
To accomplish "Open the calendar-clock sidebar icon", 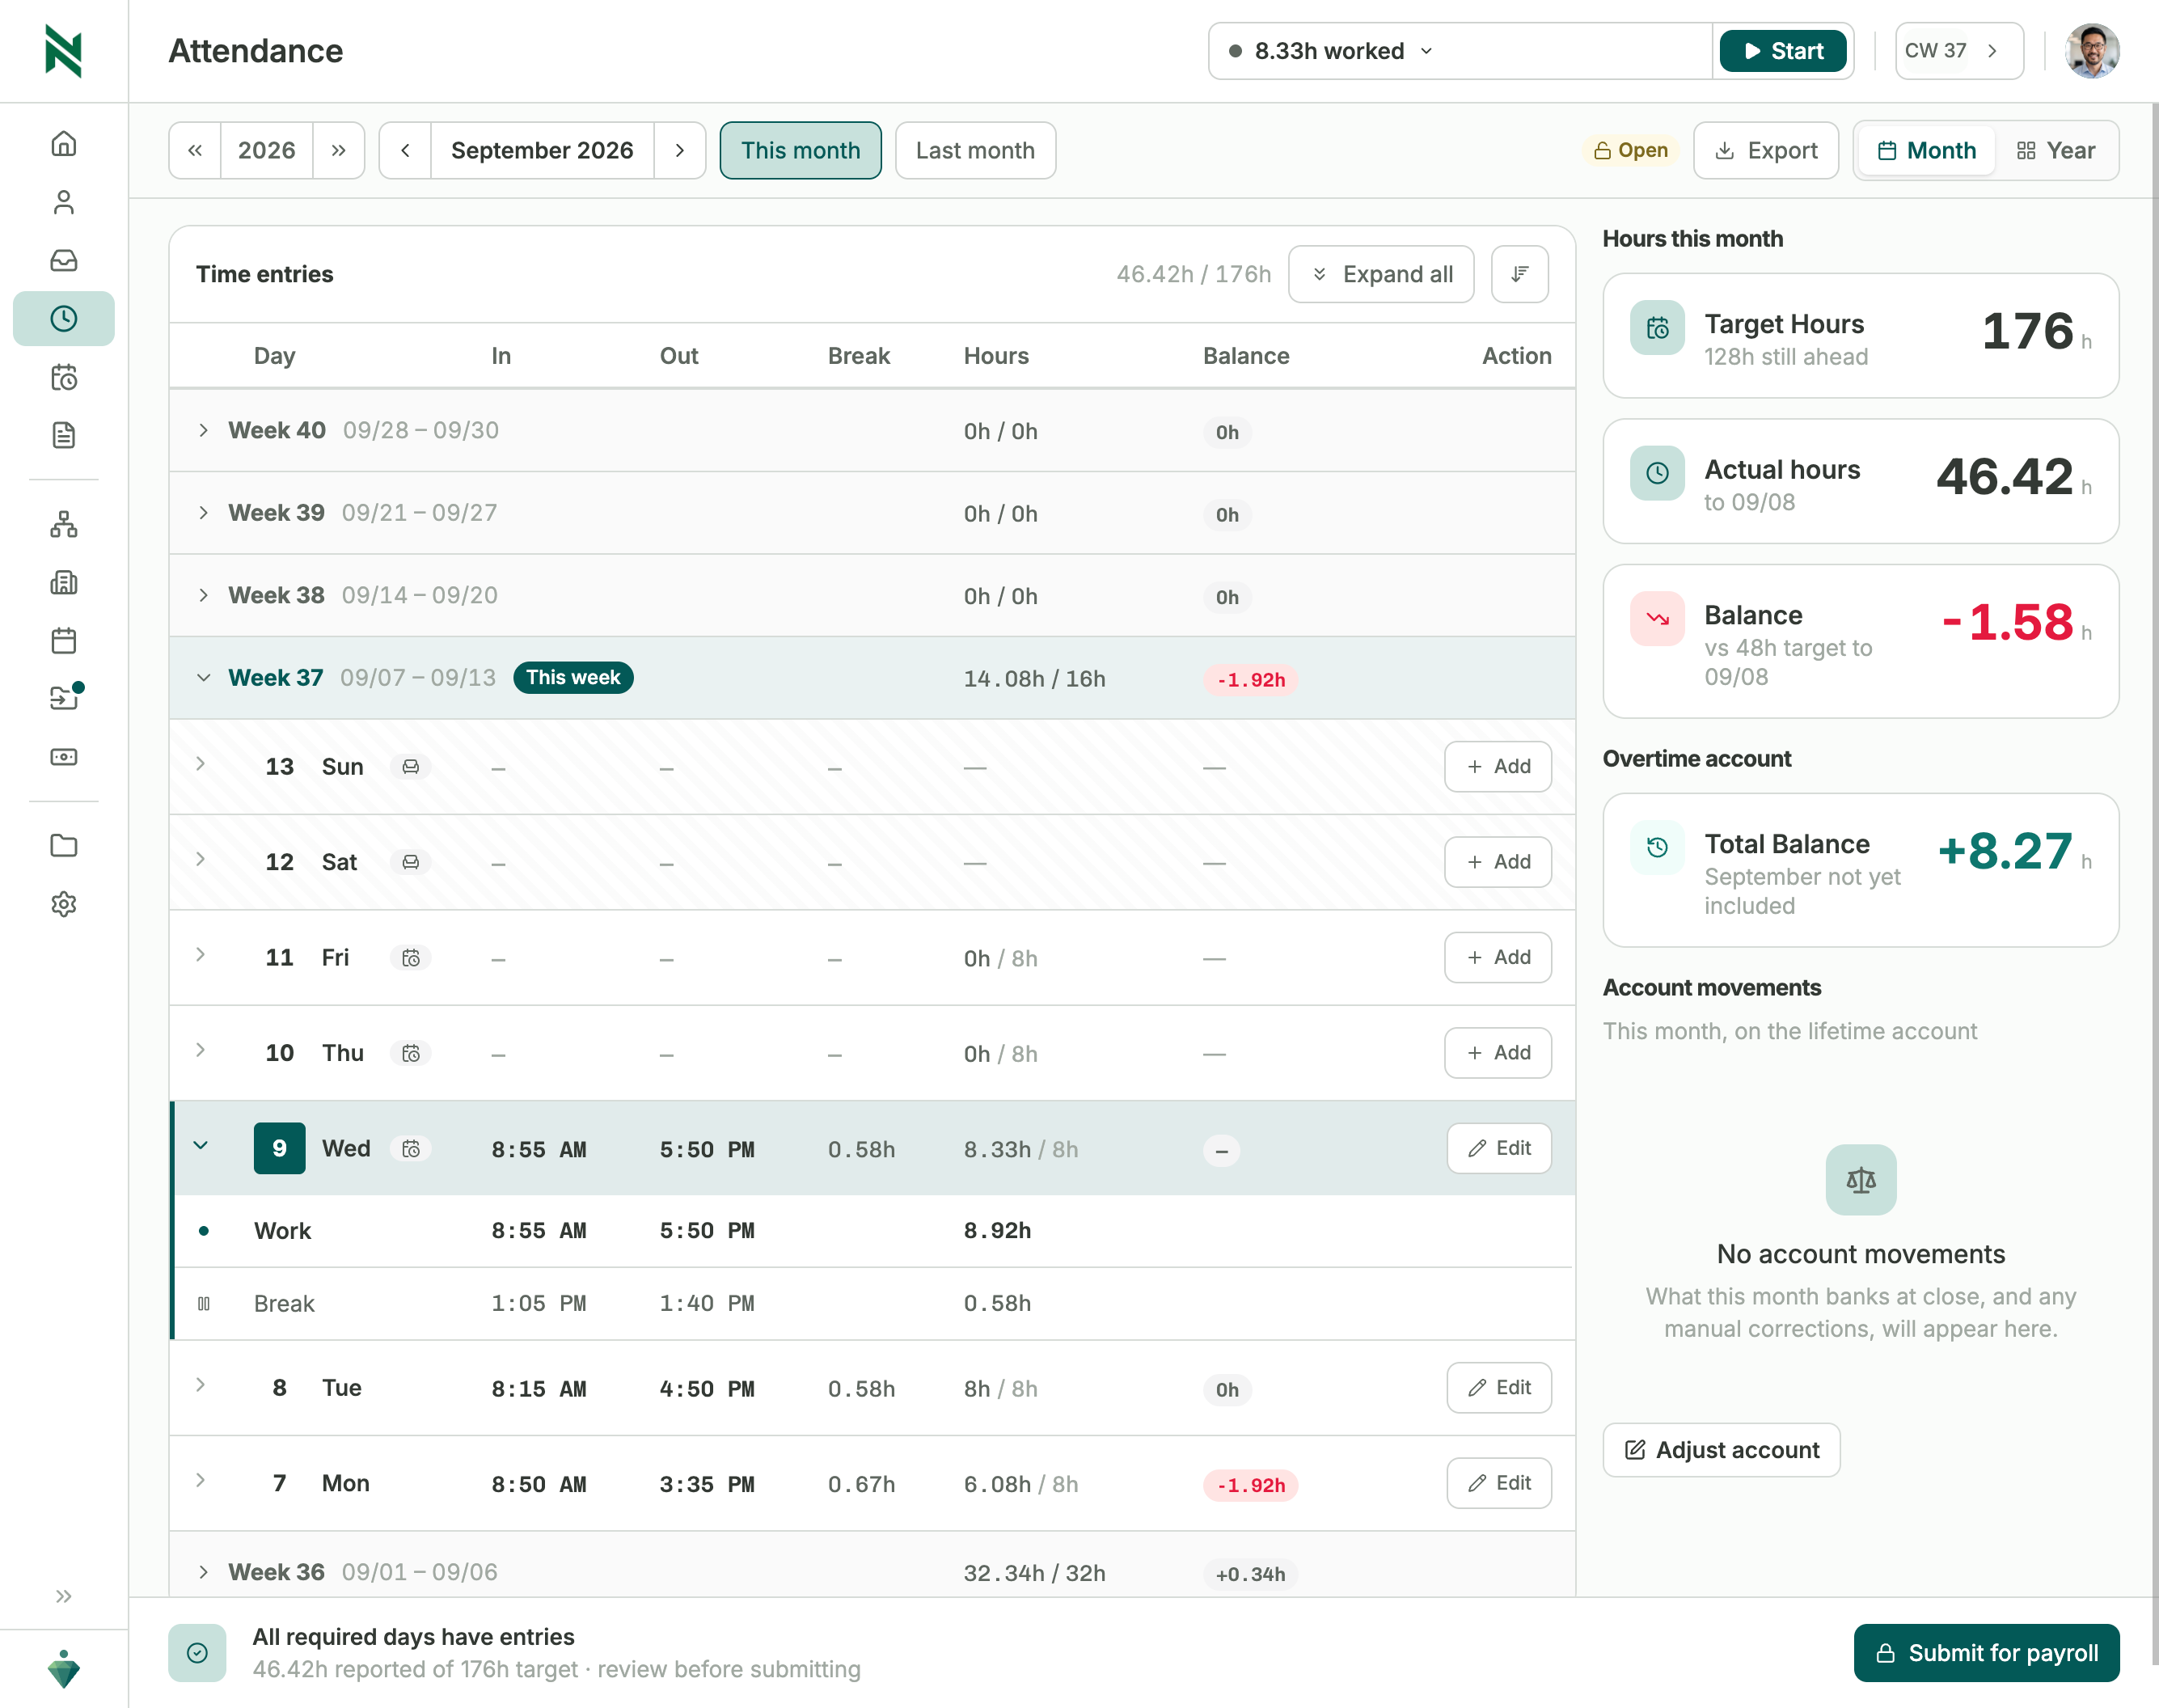I will point(64,377).
